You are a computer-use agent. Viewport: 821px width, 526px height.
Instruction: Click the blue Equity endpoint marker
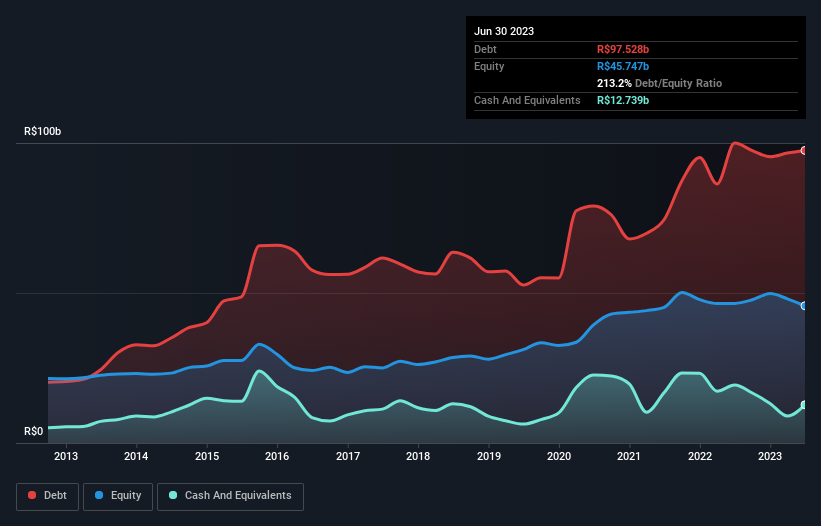click(804, 306)
